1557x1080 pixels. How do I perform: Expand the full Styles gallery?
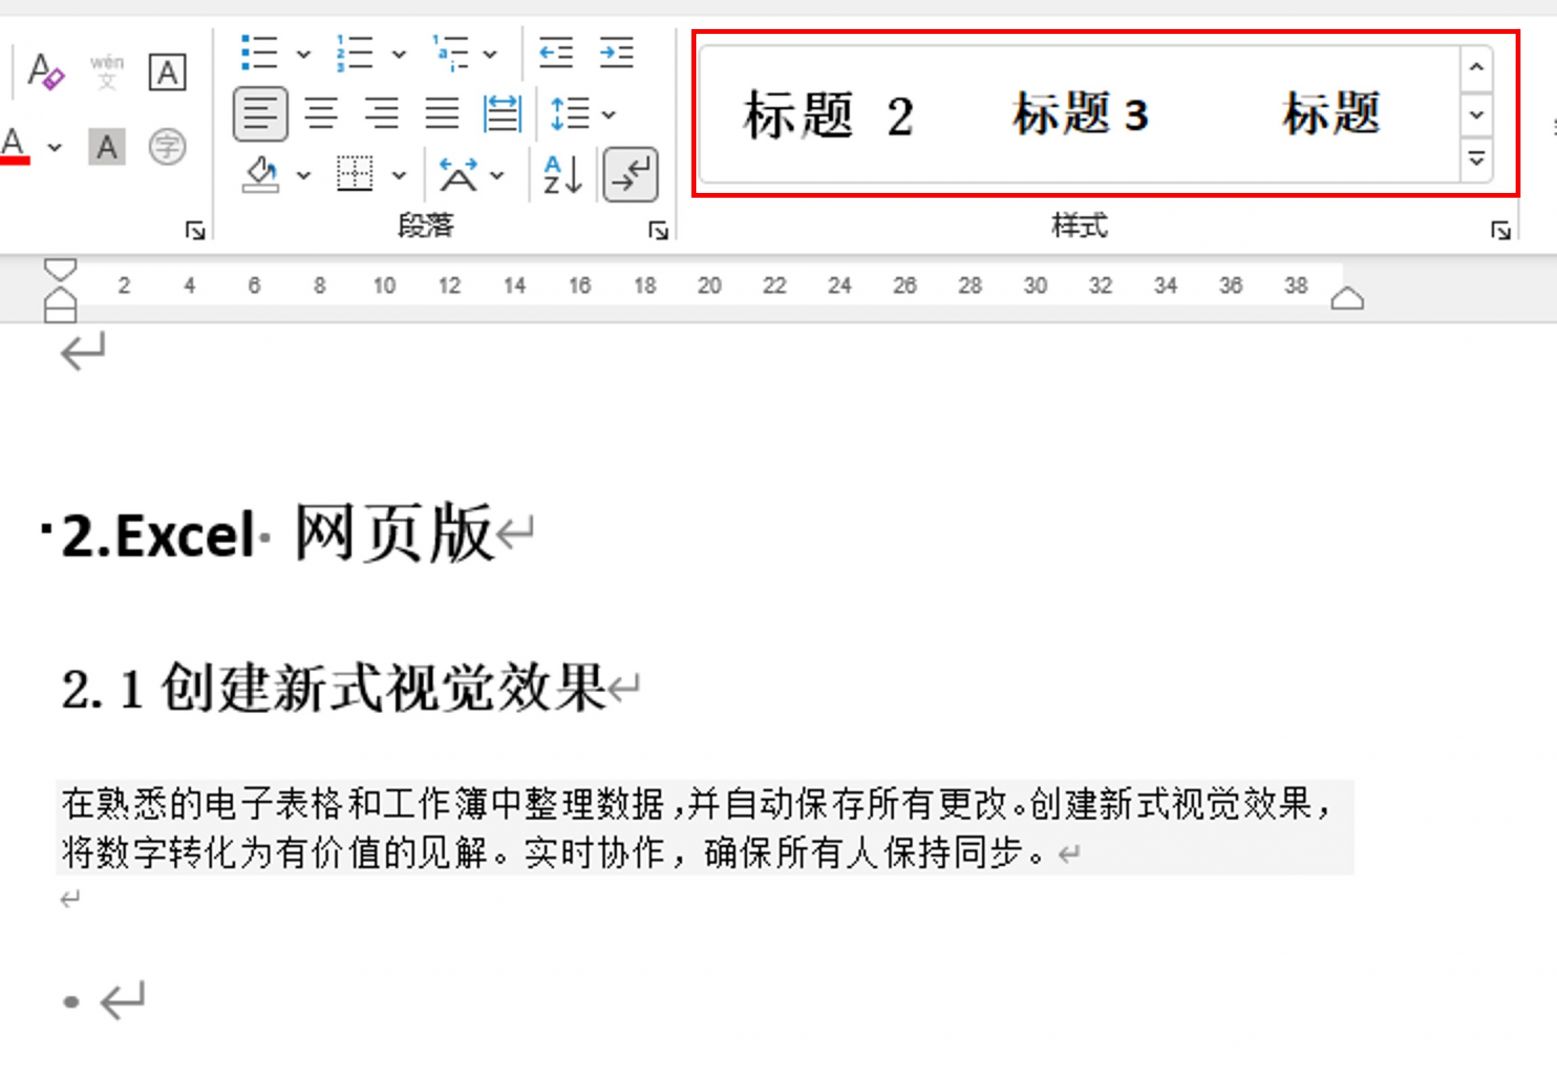point(1476,159)
